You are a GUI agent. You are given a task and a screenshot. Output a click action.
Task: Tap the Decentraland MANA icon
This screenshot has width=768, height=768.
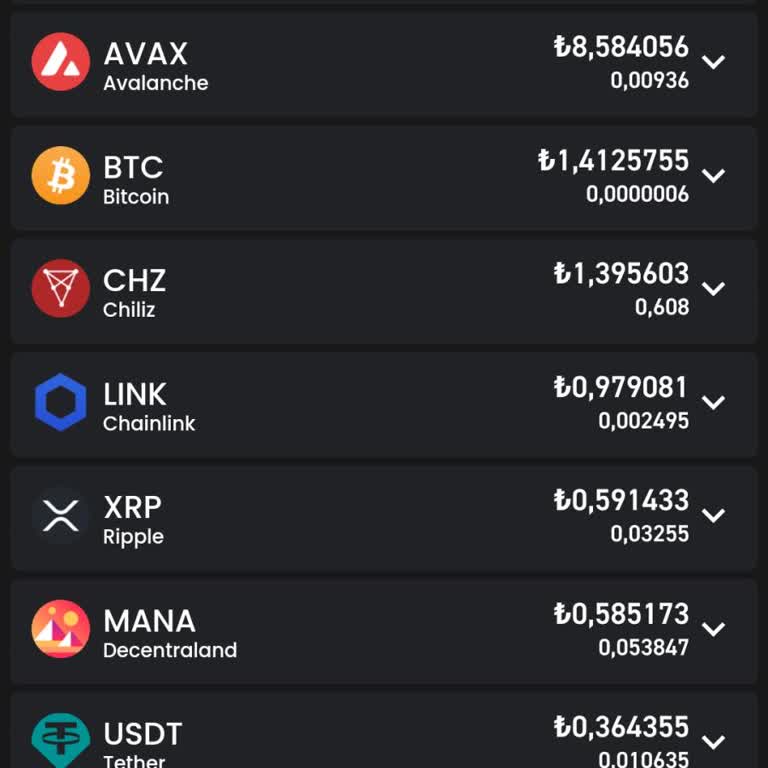click(61, 629)
